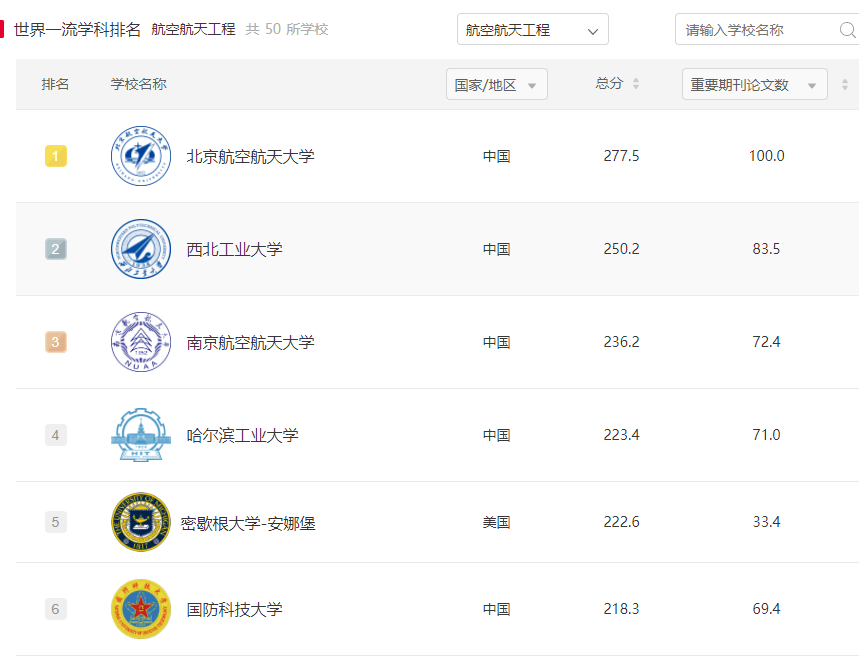The image size is (859, 657).
Task: Click the 排名 column header
Action: point(55,84)
